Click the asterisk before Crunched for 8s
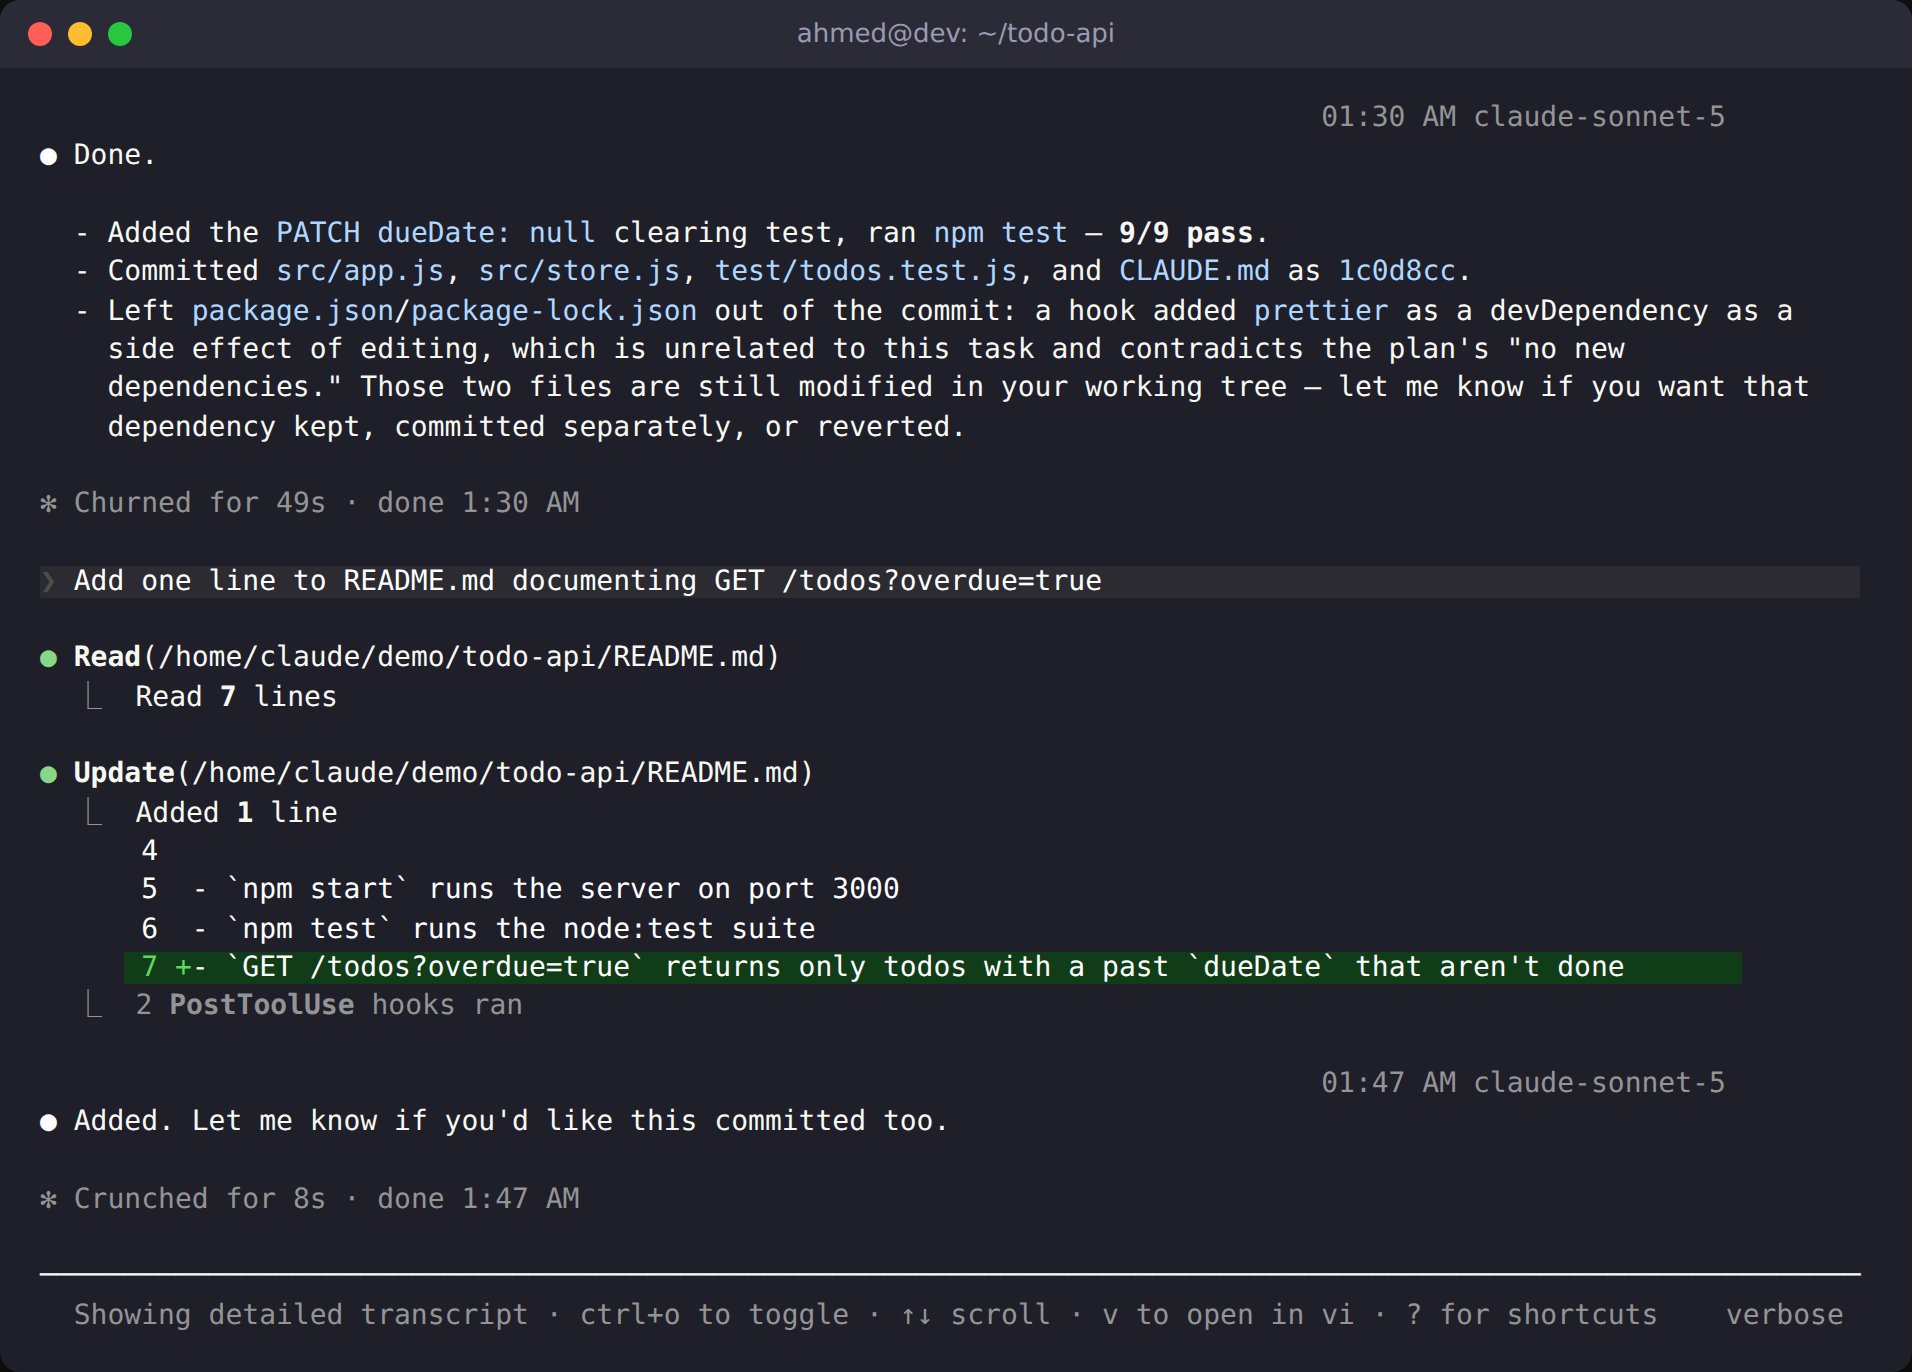This screenshot has height=1372, width=1912. (48, 1199)
